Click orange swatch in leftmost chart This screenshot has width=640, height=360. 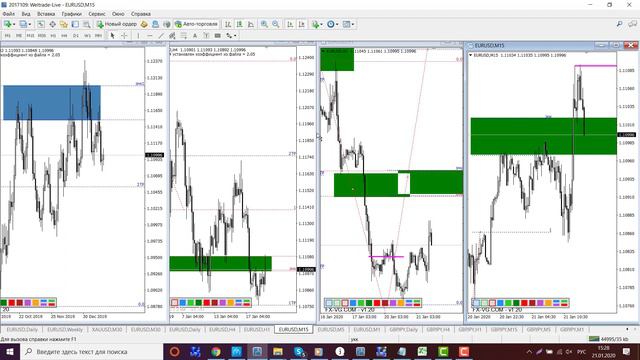pos(36,303)
